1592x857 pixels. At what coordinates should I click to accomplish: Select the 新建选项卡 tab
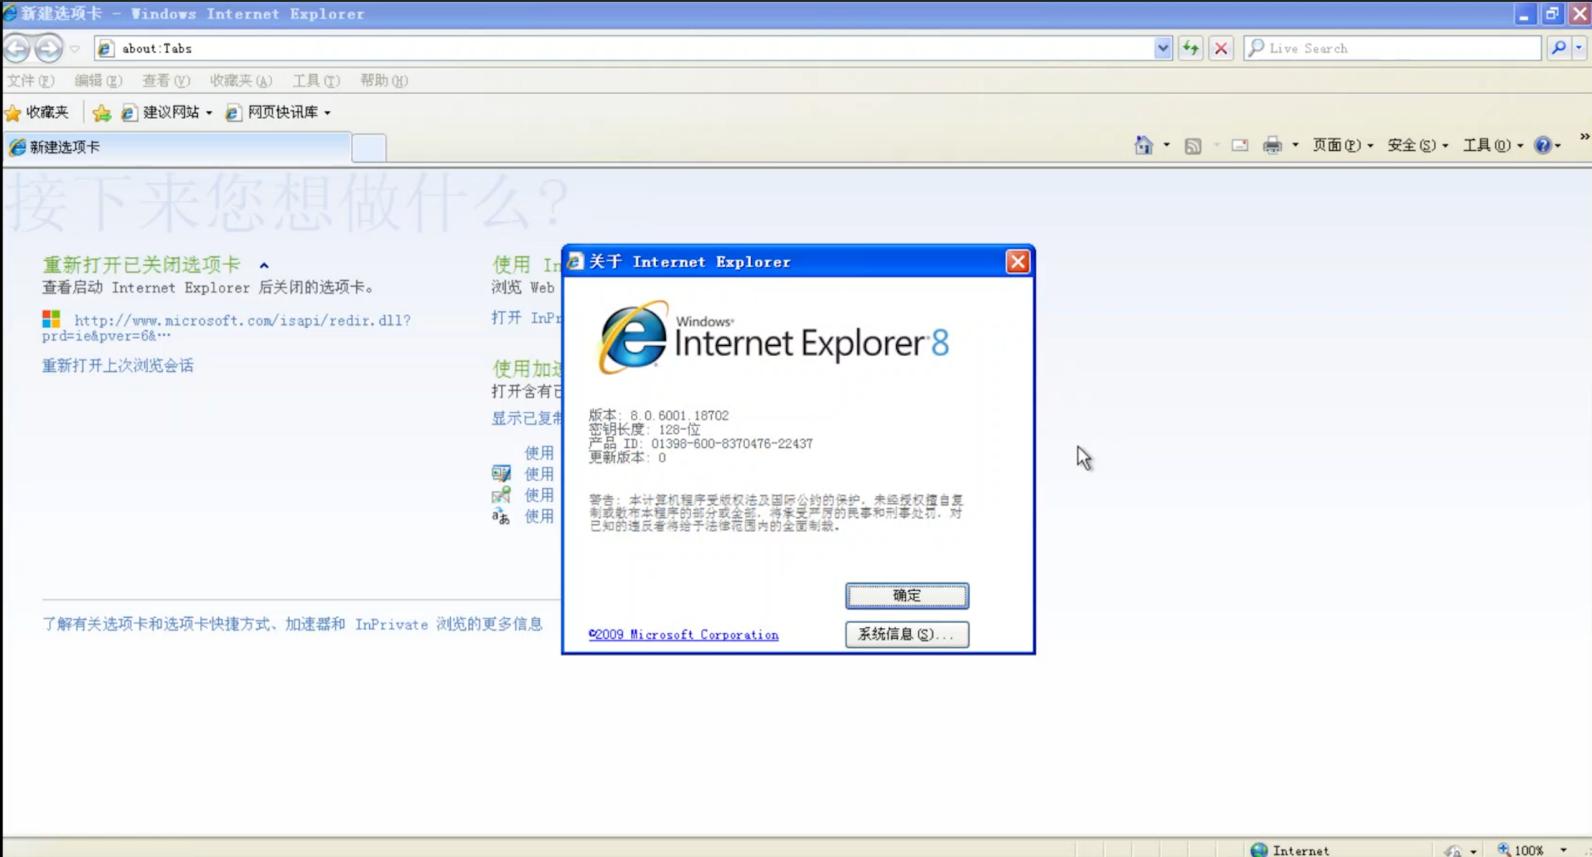(x=178, y=147)
